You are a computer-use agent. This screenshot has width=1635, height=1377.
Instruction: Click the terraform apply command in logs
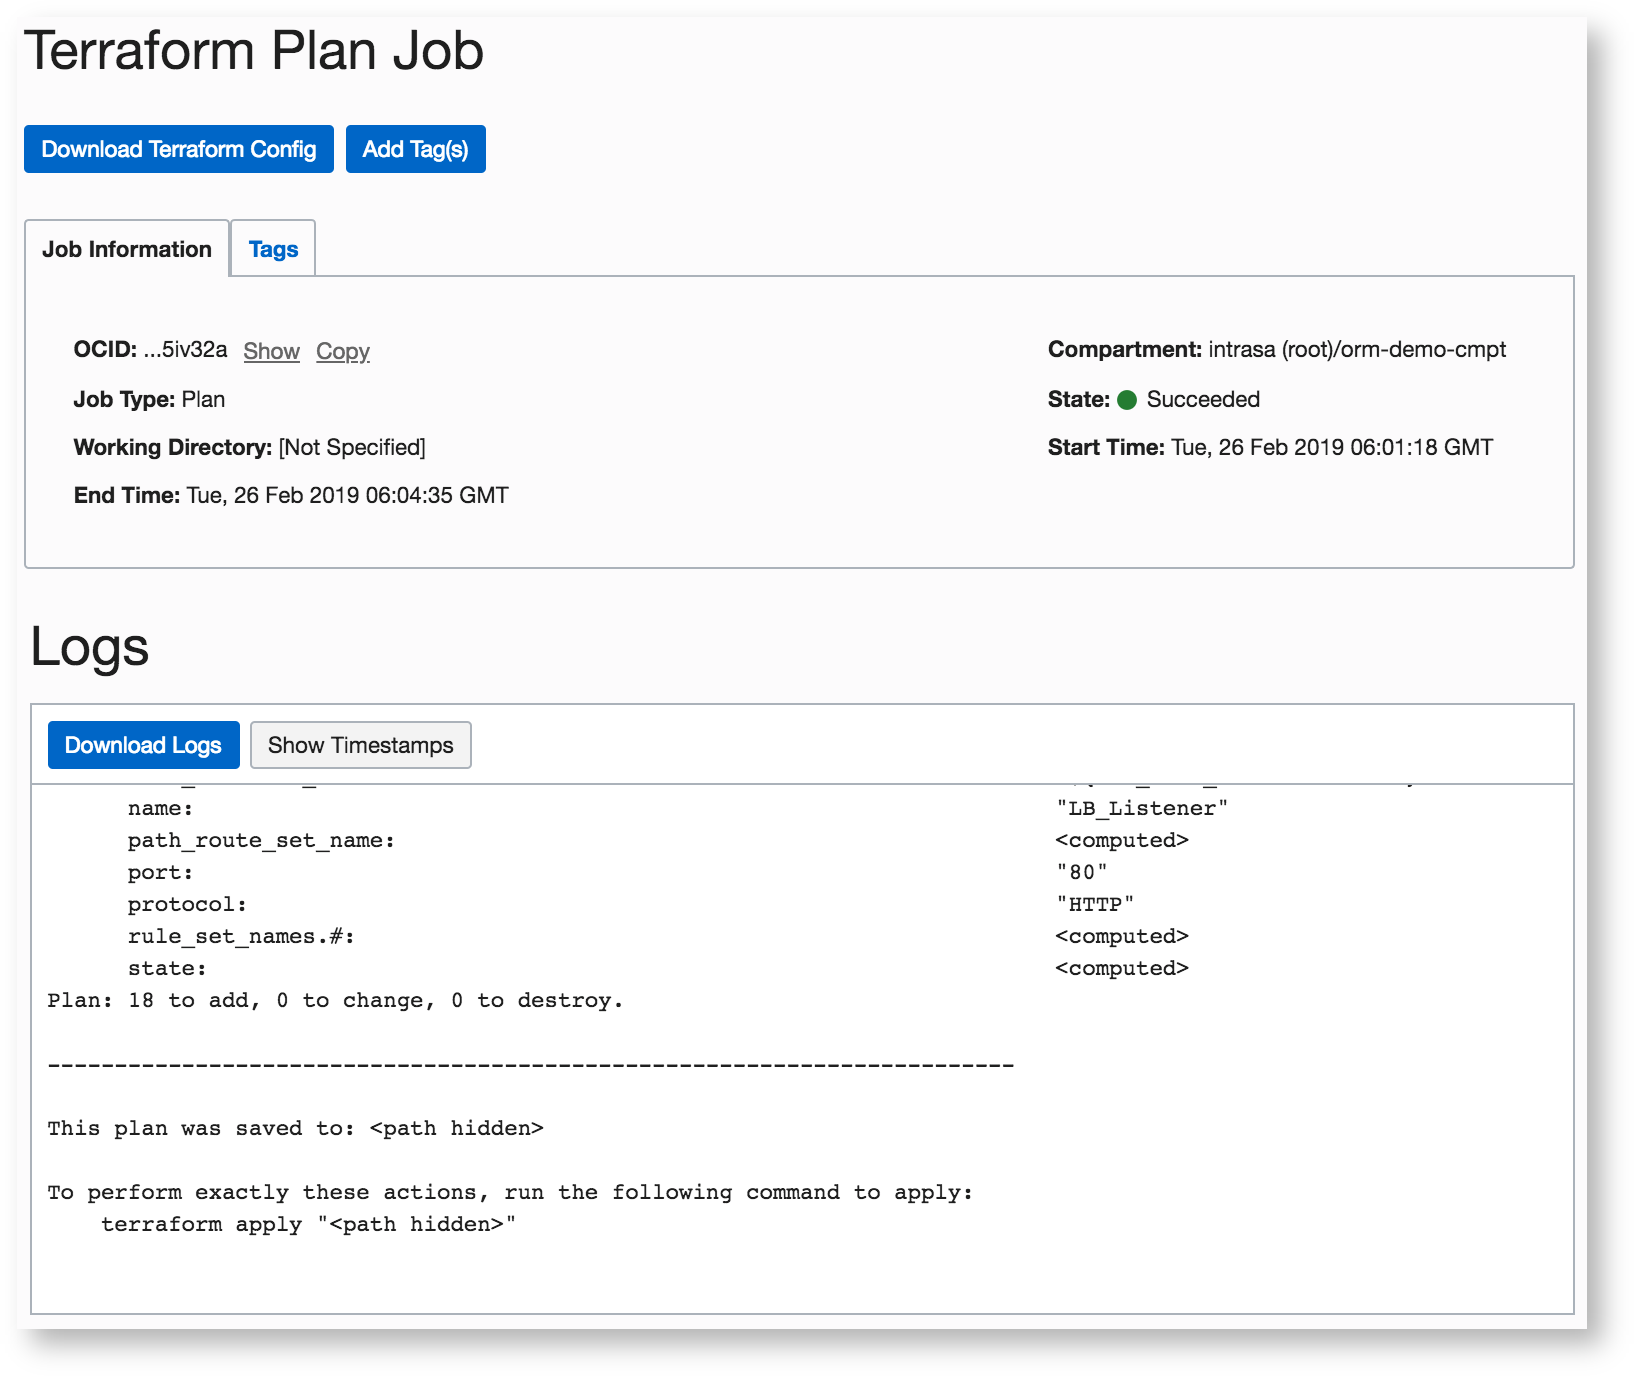point(308,1224)
